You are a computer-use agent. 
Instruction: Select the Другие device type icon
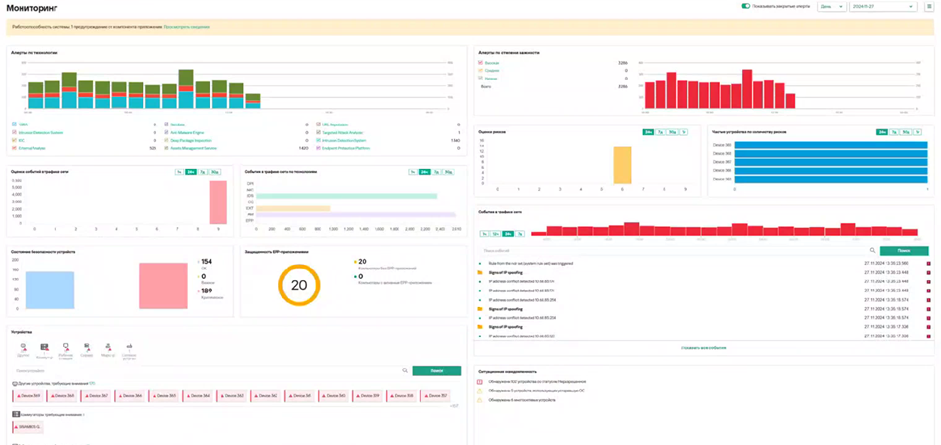tap(23, 347)
